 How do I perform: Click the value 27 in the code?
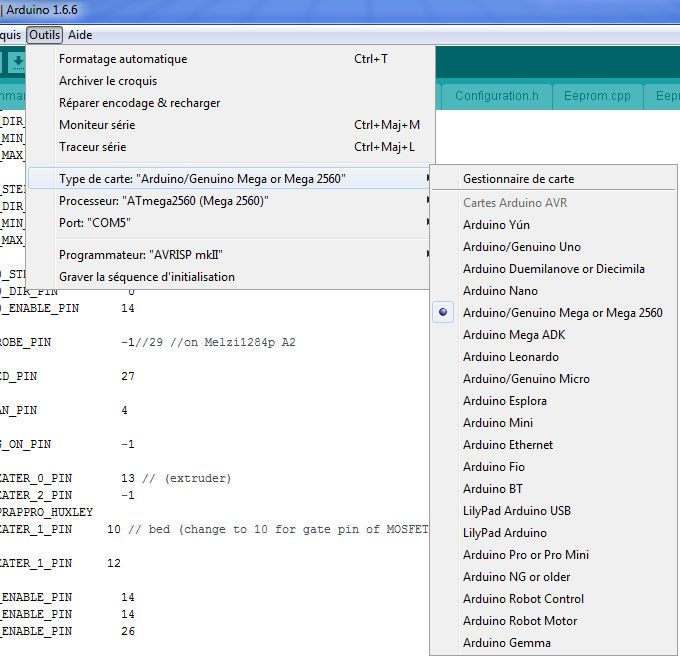pos(128,376)
